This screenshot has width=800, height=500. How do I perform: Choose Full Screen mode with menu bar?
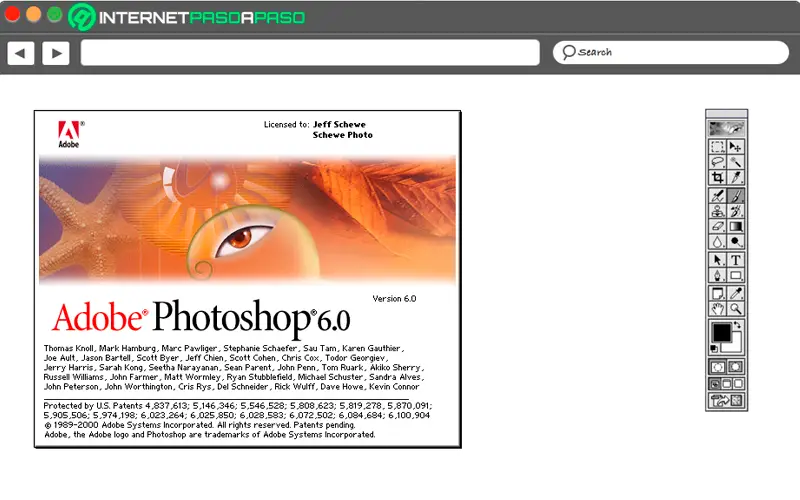[727, 384]
